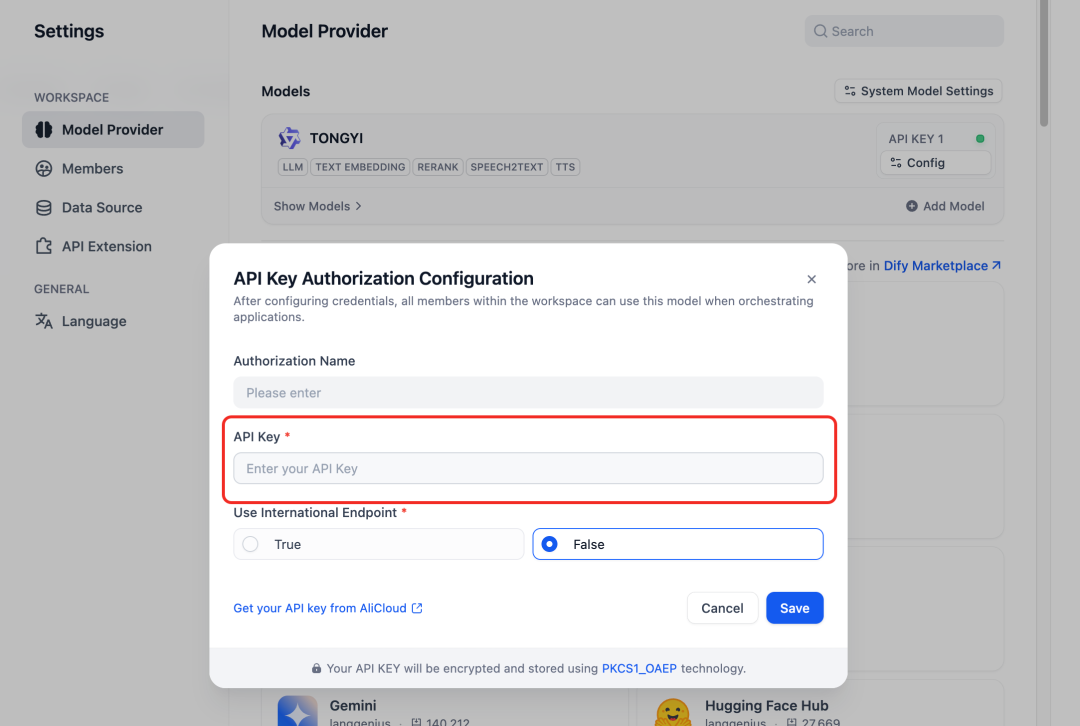
Task: Open System Model Settings
Action: click(918, 91)
